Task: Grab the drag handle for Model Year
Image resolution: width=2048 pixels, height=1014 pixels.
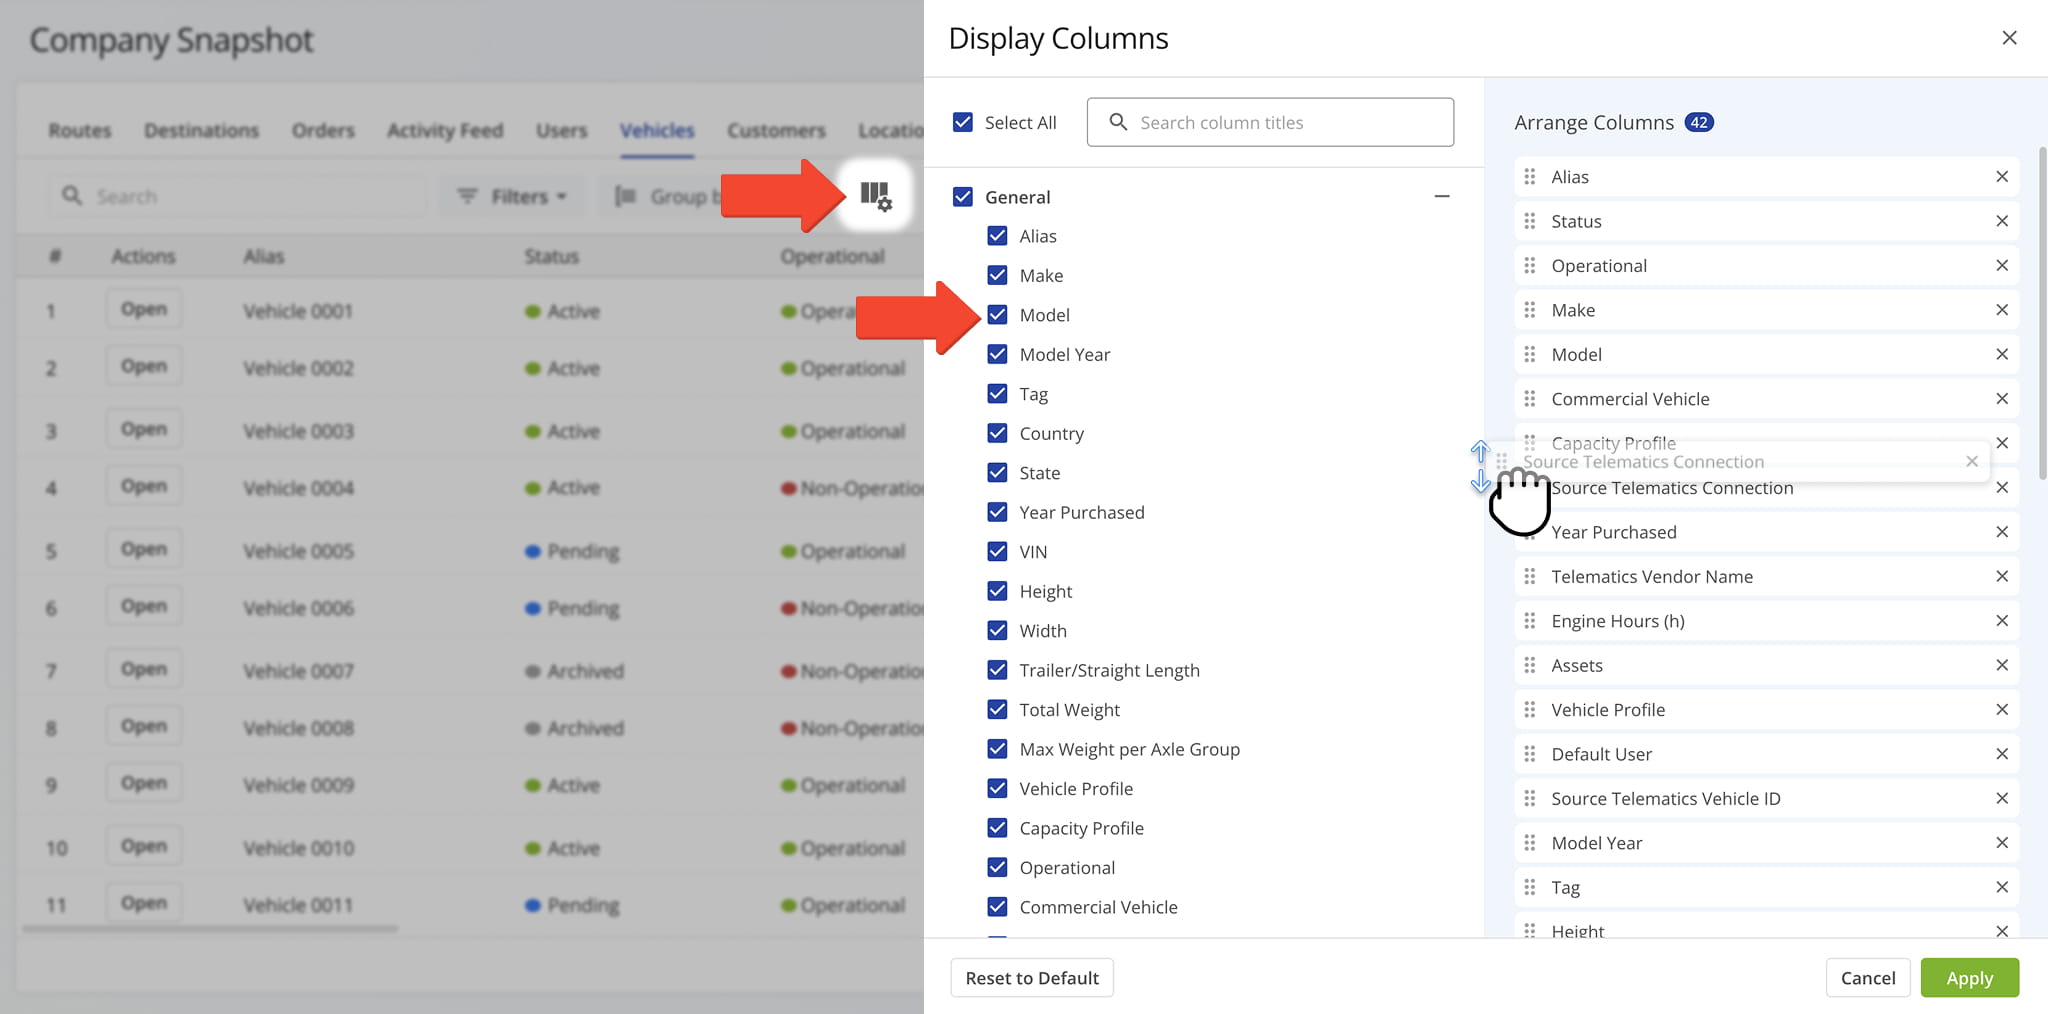Action: pyautogui.click(x=1529, y=843)
